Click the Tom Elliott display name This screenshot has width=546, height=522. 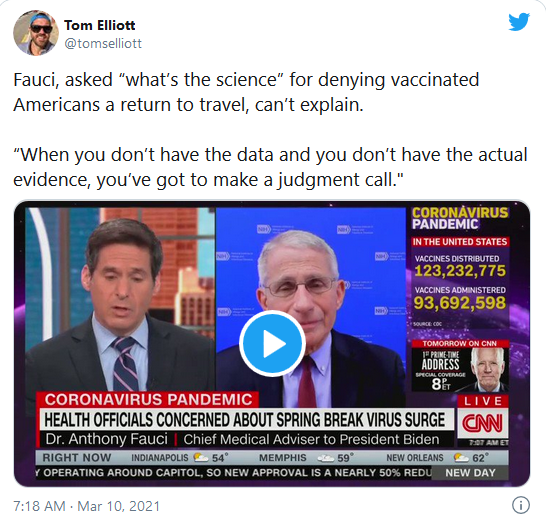coord(100,25)
